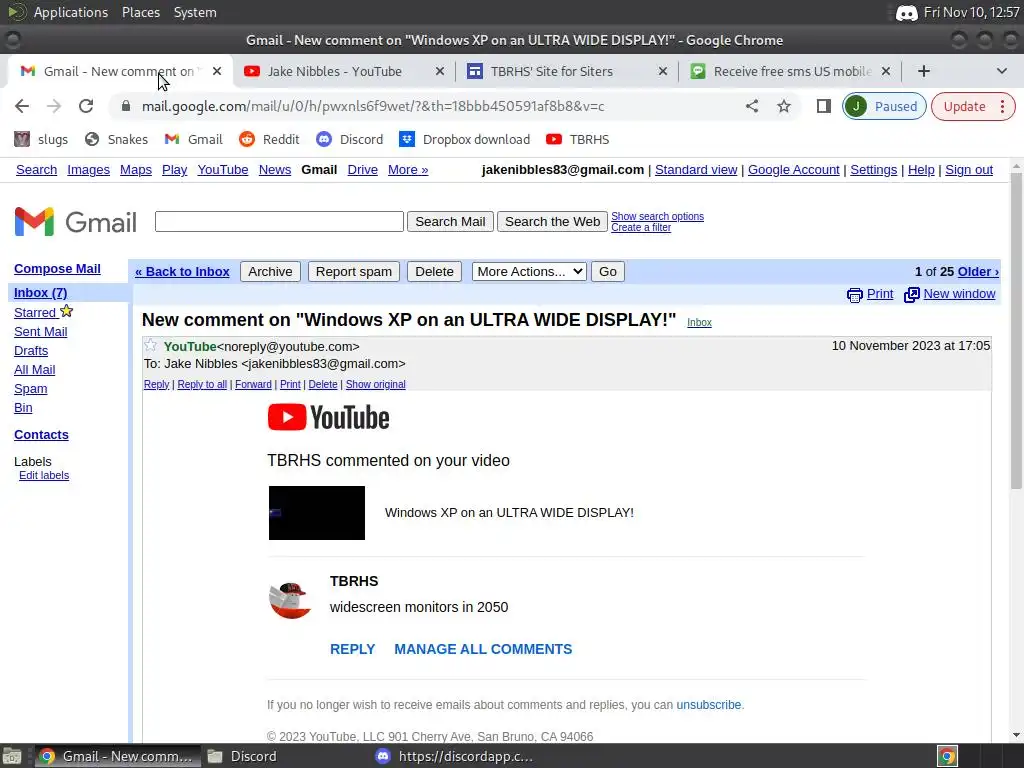This screenshot has width=1024, height=768.
Task: Open the Chrome three-dot menu
Action: tap(1002, 106)
